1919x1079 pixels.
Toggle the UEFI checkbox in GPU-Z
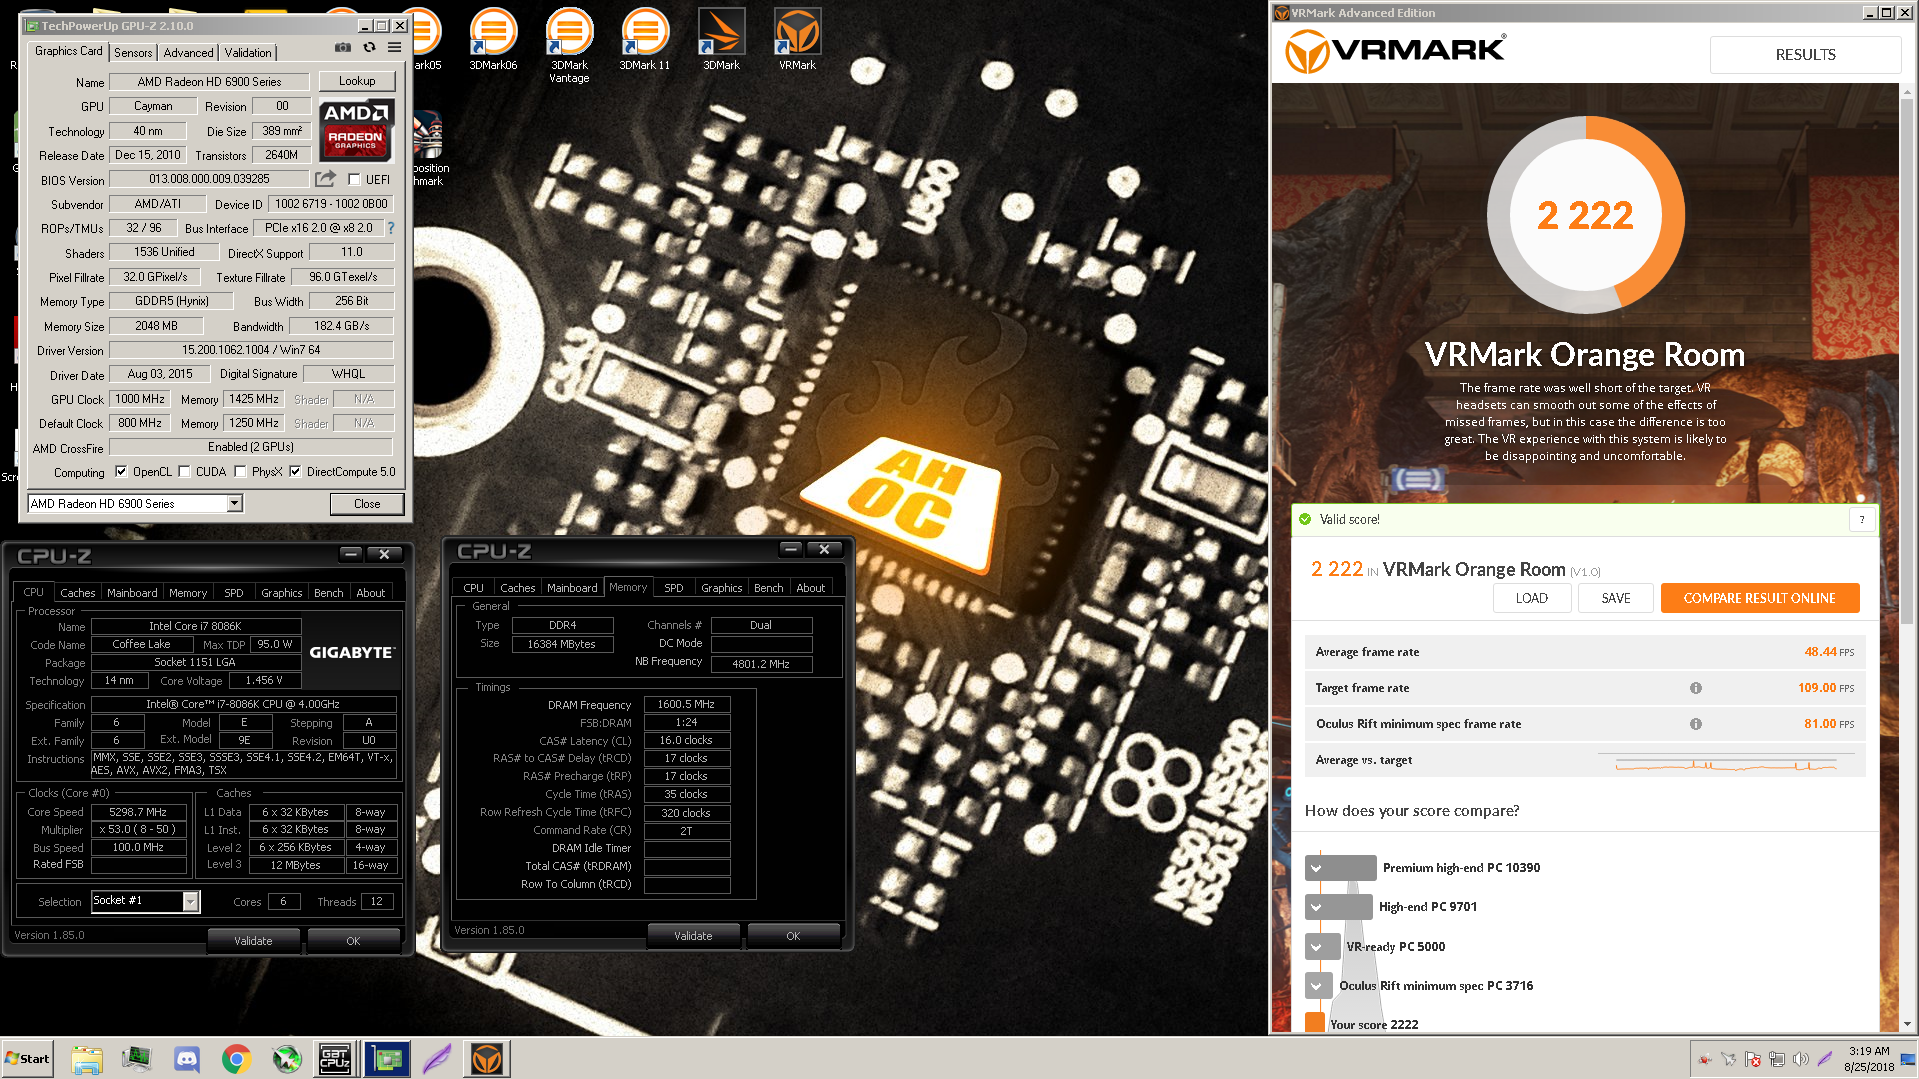point(354,180)
